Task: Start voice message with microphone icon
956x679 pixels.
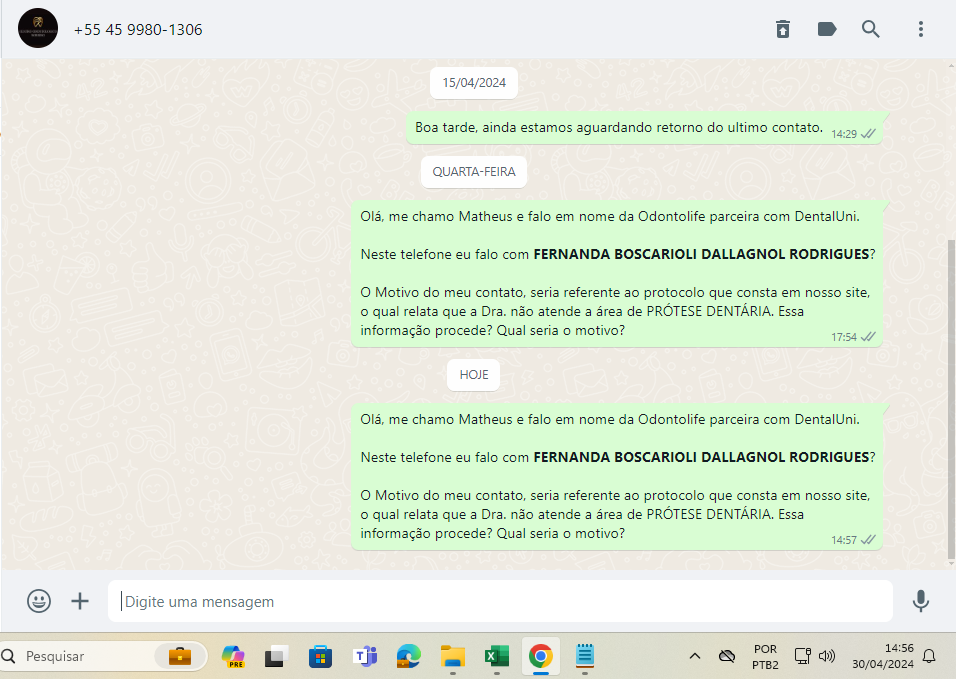Action: pyautogui.click(x=921, y=601)
